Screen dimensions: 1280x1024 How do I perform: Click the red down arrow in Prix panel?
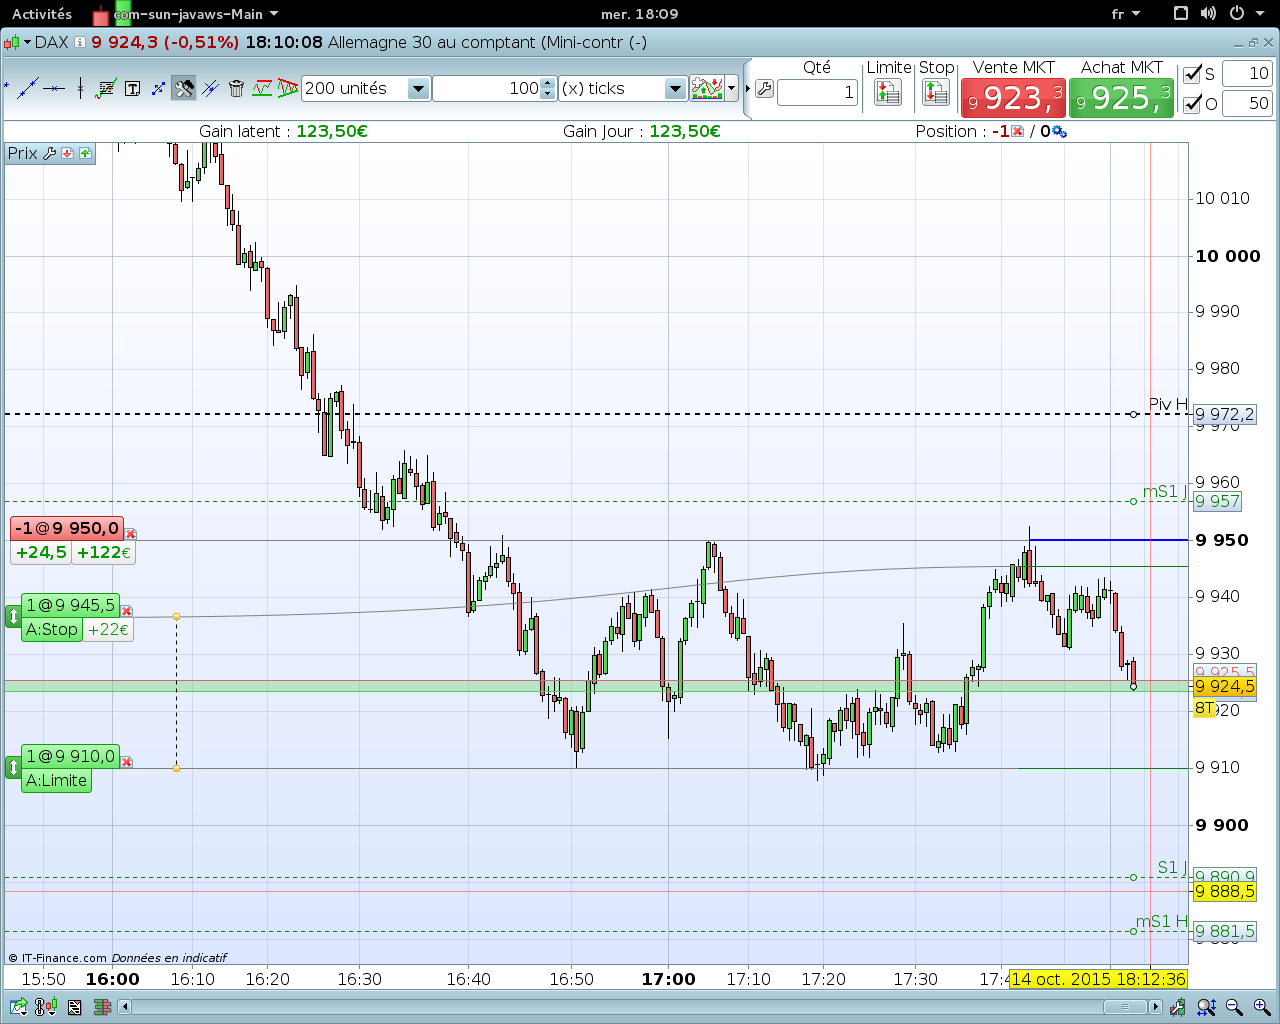tap(67, 153)
